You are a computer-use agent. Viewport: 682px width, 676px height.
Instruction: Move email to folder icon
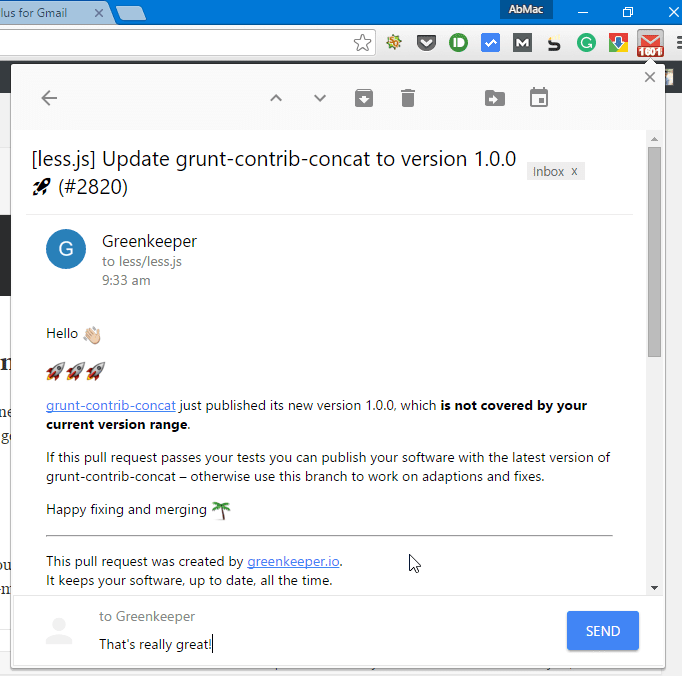495,98
